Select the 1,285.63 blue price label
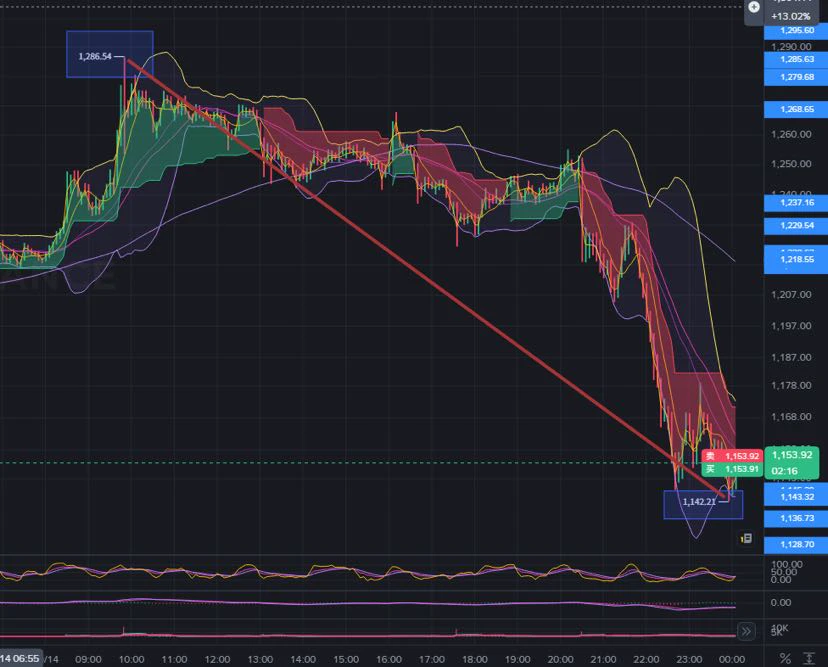Viewport: 828px width, 667px height. [x=796, y=59]
